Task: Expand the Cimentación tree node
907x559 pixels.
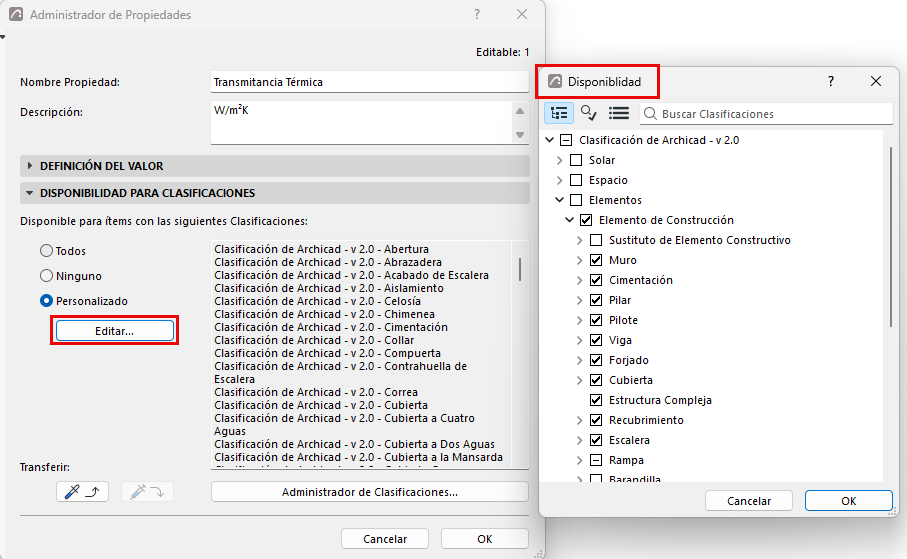Action: point(580,280)
